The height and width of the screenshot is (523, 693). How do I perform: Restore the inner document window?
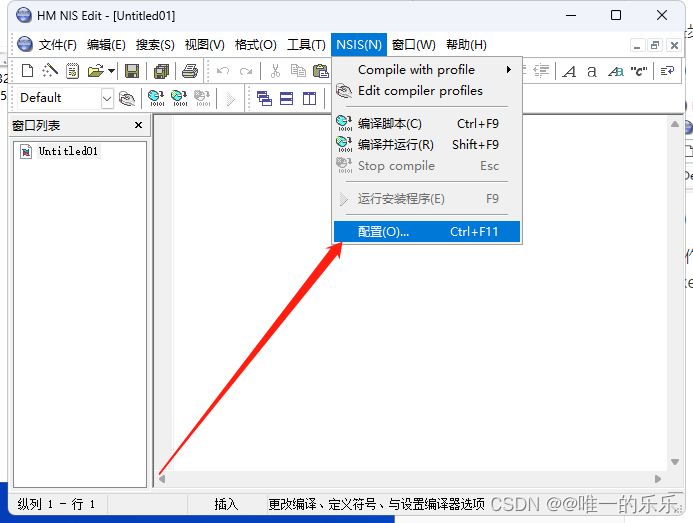click(655, 45)
